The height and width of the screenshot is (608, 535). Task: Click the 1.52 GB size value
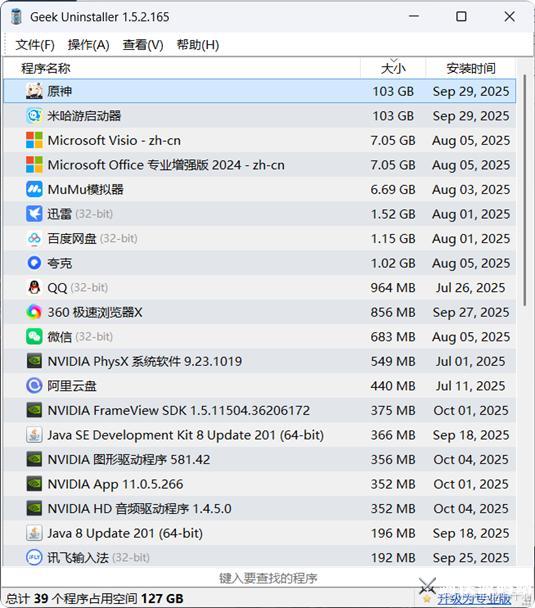coord(393,214)
